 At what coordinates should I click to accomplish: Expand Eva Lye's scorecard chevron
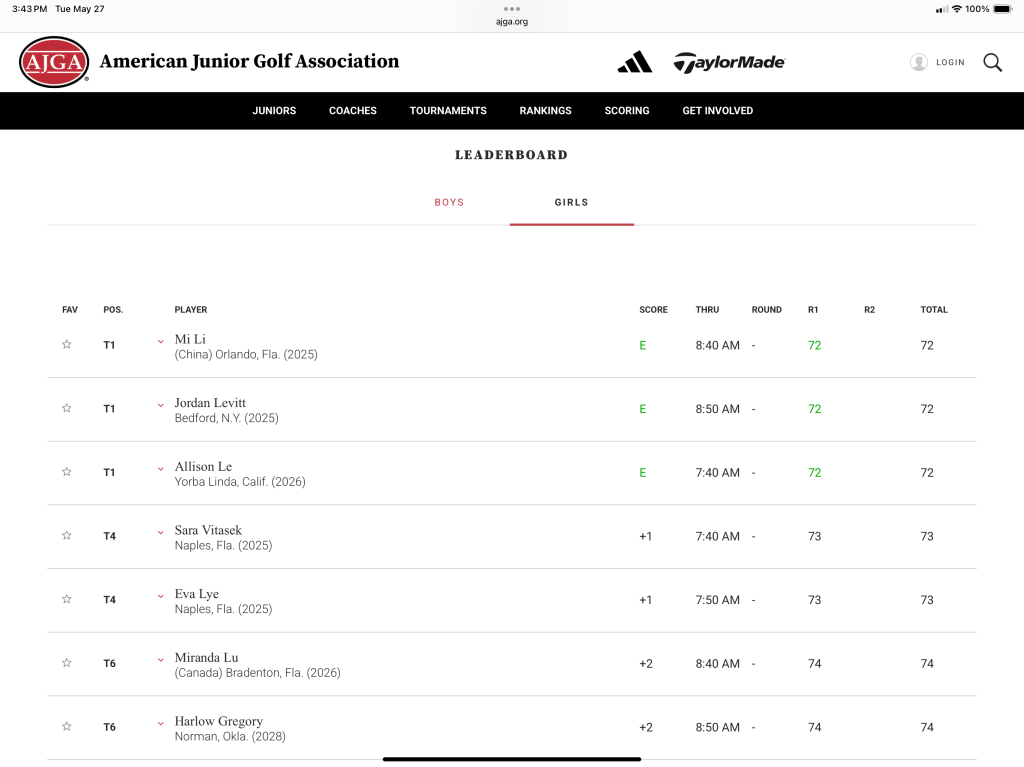160,595
